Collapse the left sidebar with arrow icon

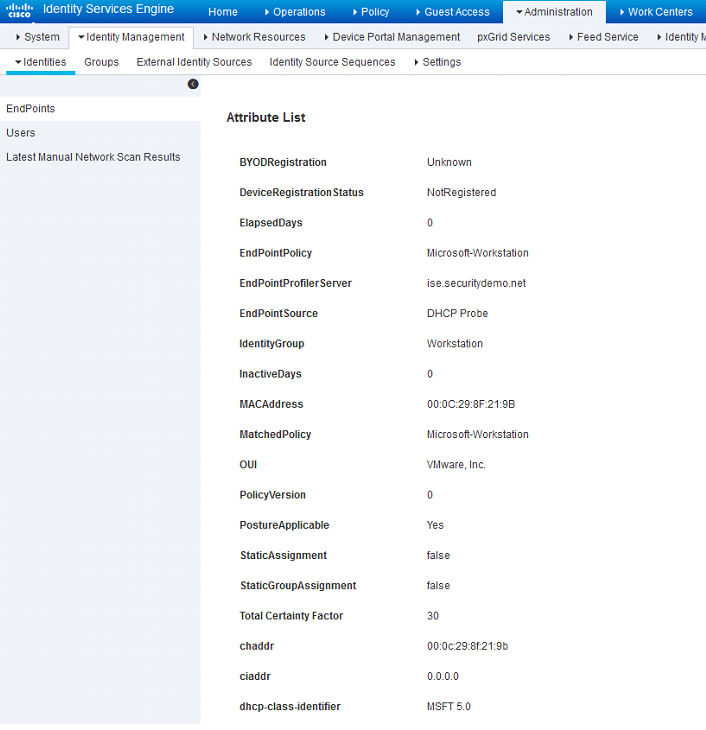[193, 84]
